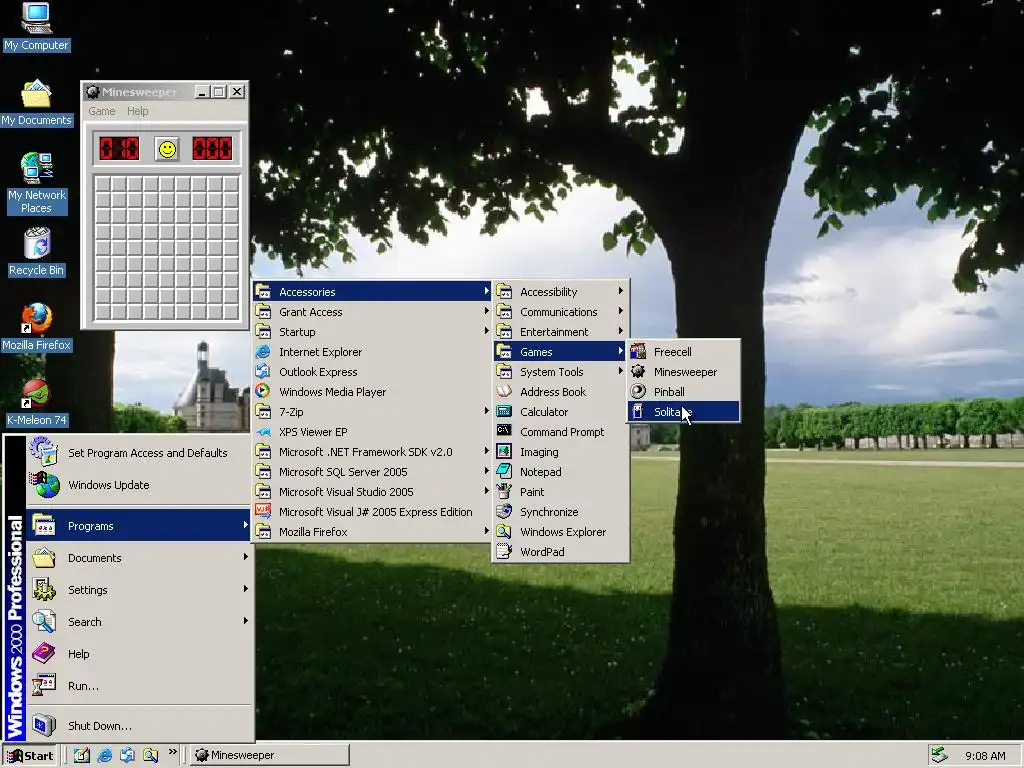Open Microsoft Visual J# 2005 Express Edition
The height and width of the screenshot is (768, 1024).
[372, 512]
